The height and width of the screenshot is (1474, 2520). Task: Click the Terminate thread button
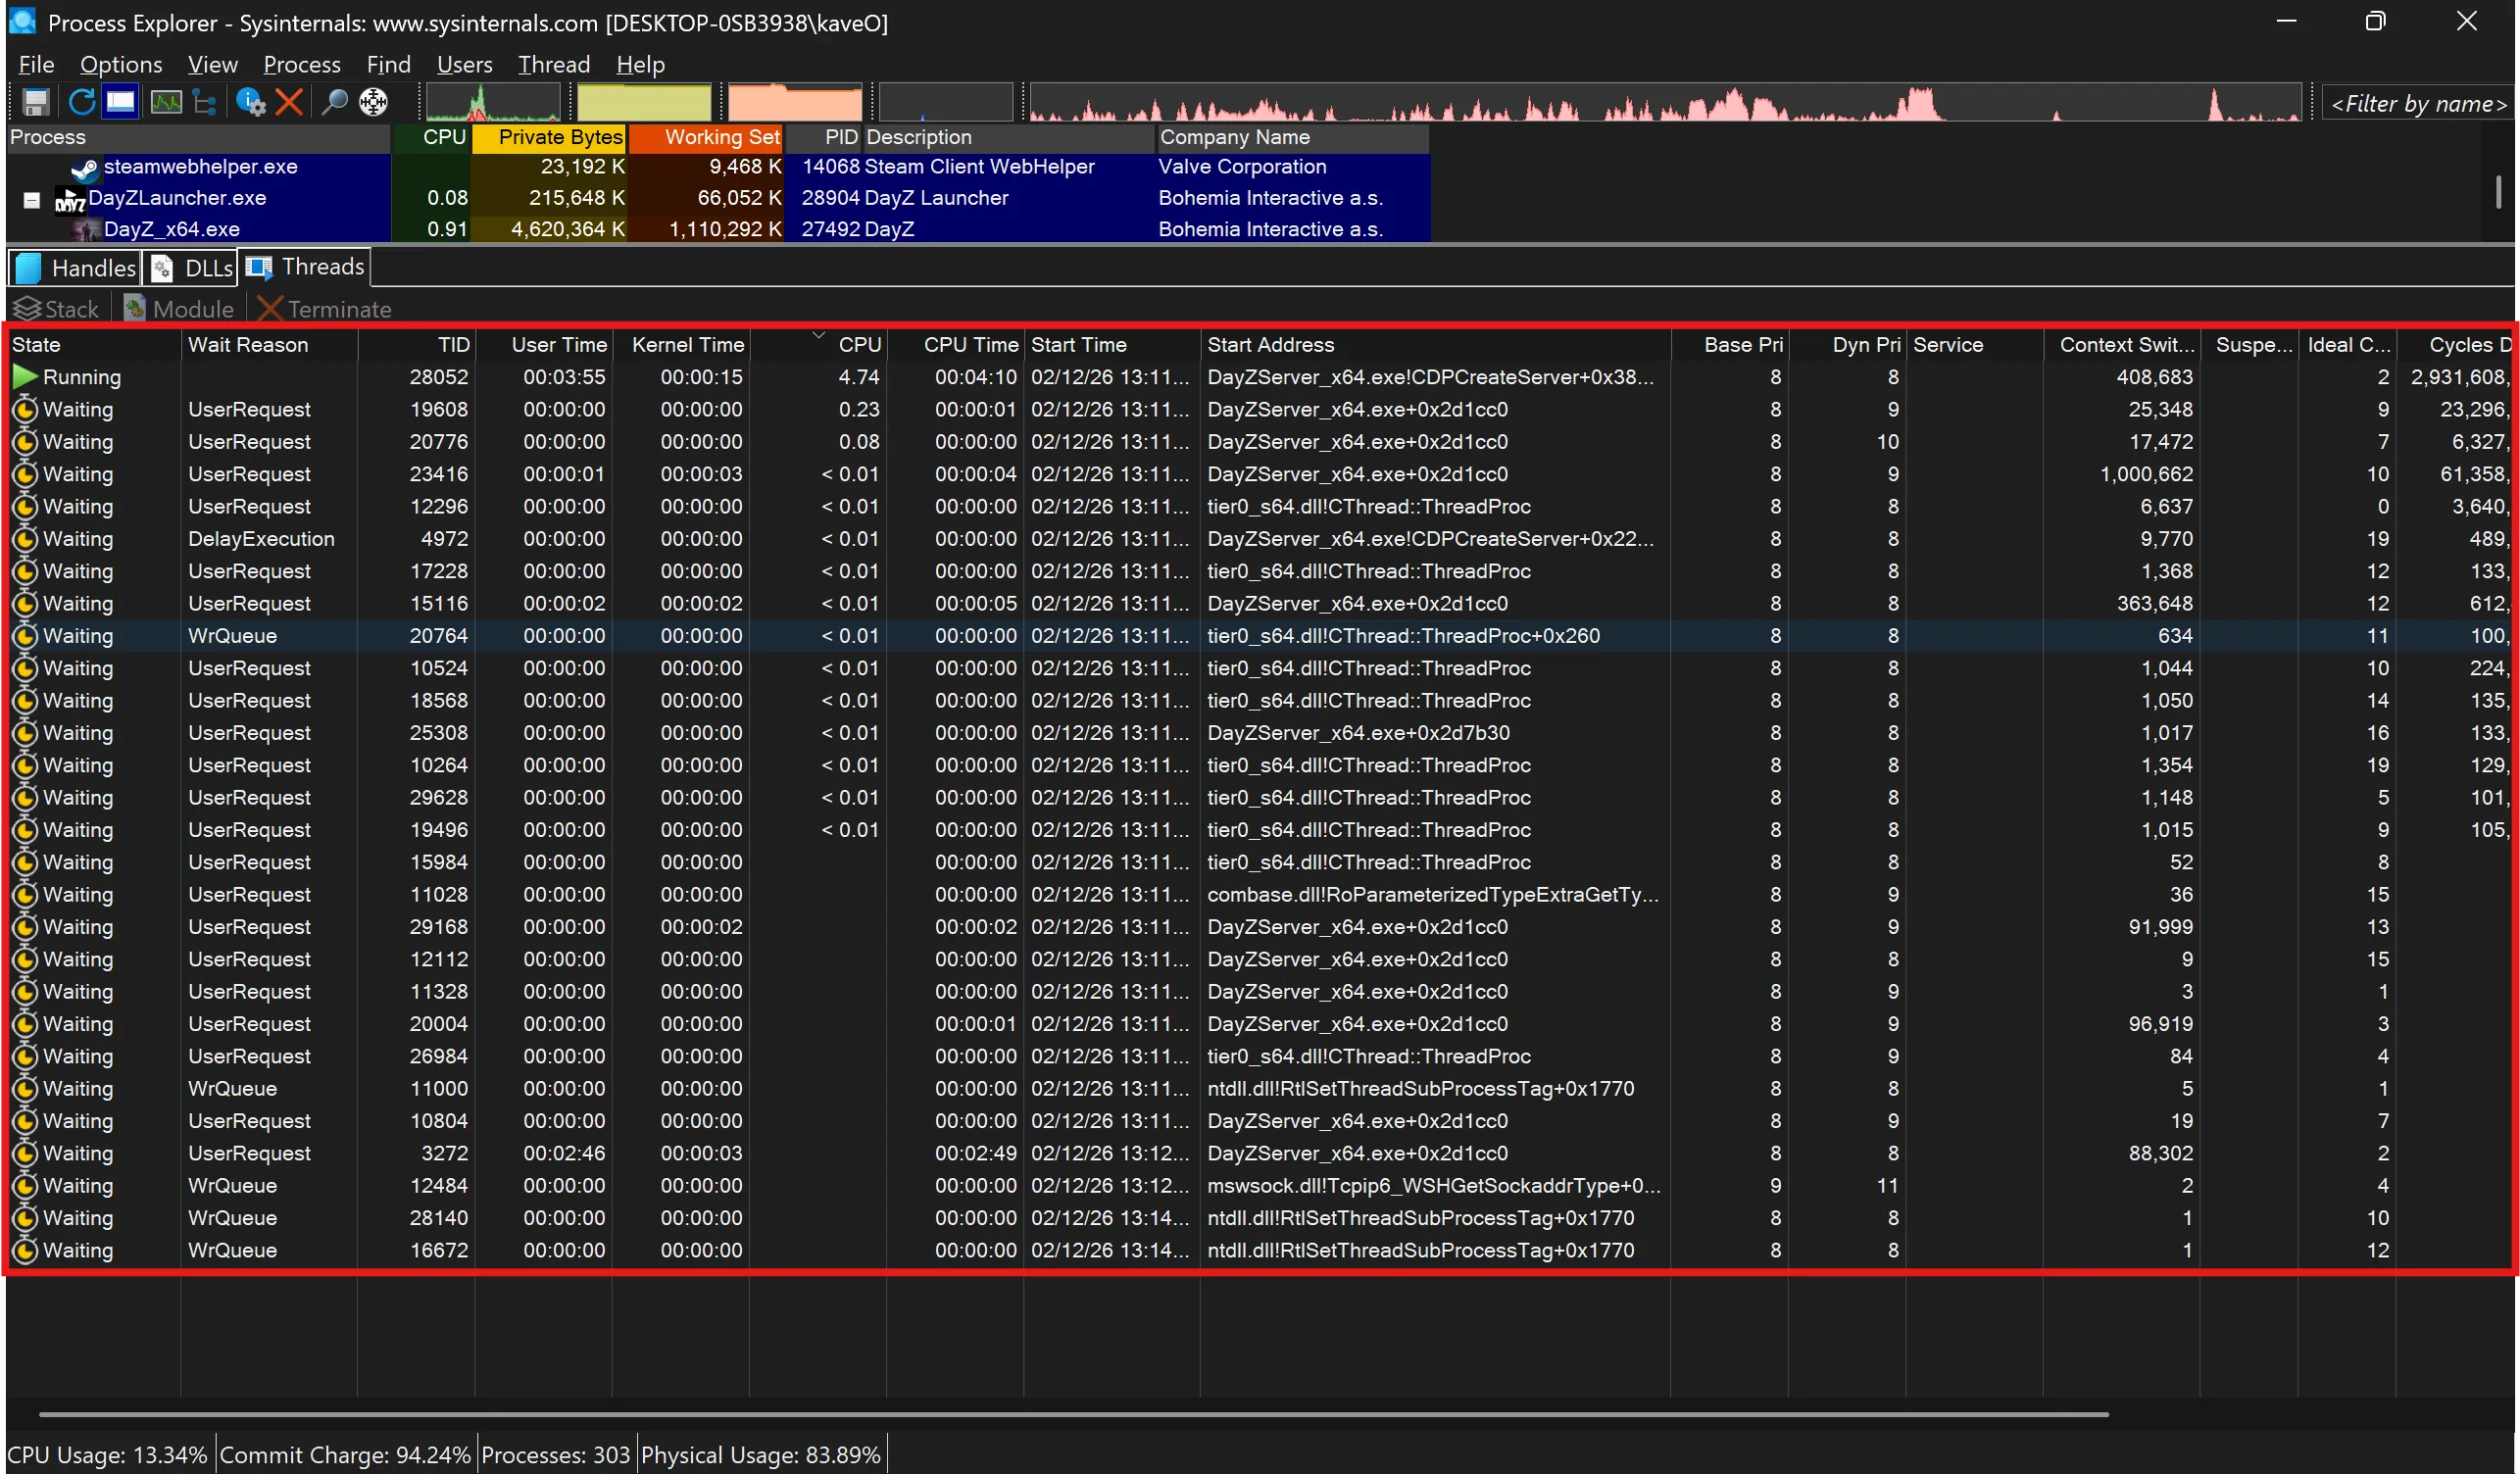tap(324, 310)
